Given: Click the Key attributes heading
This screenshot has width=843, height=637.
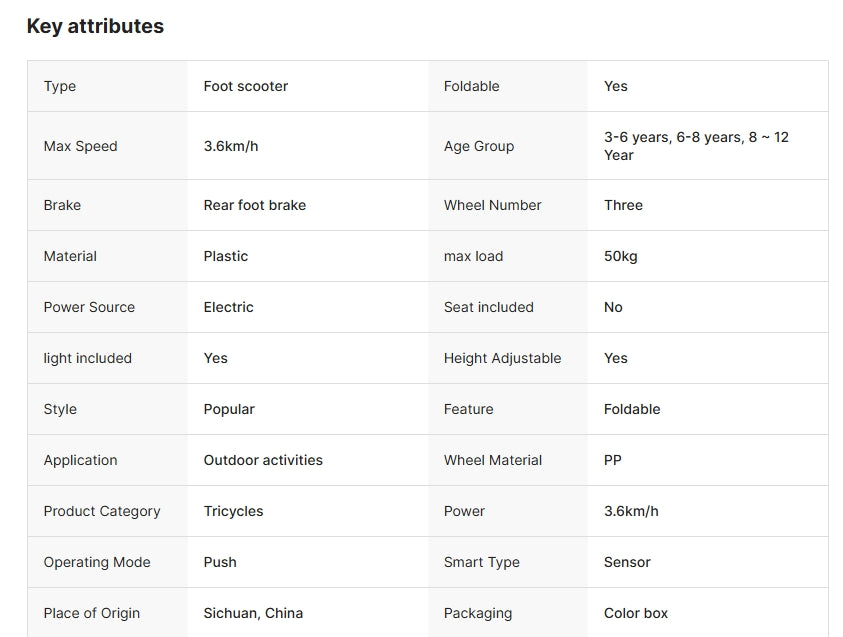Looking at the screenshot, I should 95,27.
